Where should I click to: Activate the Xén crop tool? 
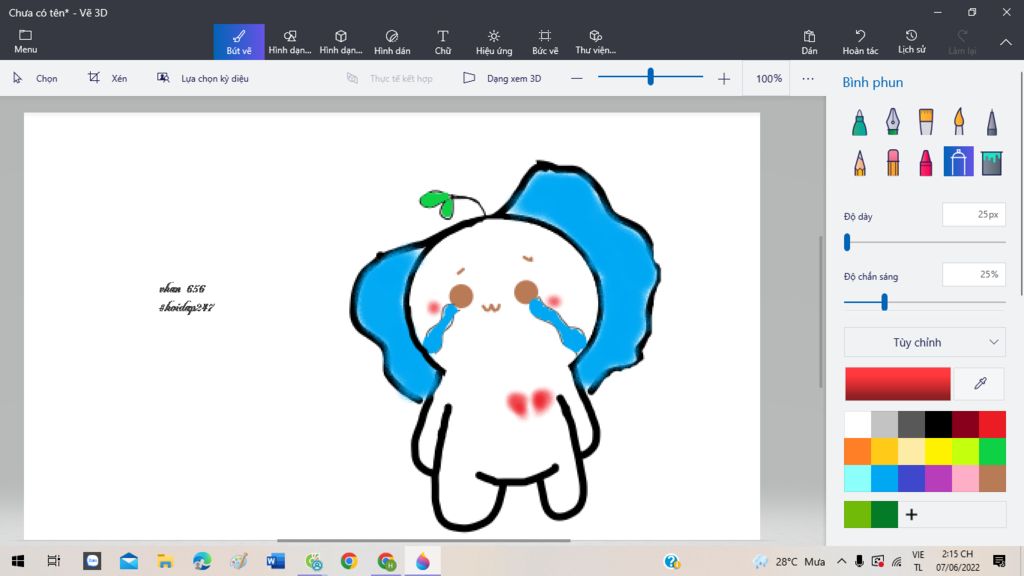pos(108,78)
